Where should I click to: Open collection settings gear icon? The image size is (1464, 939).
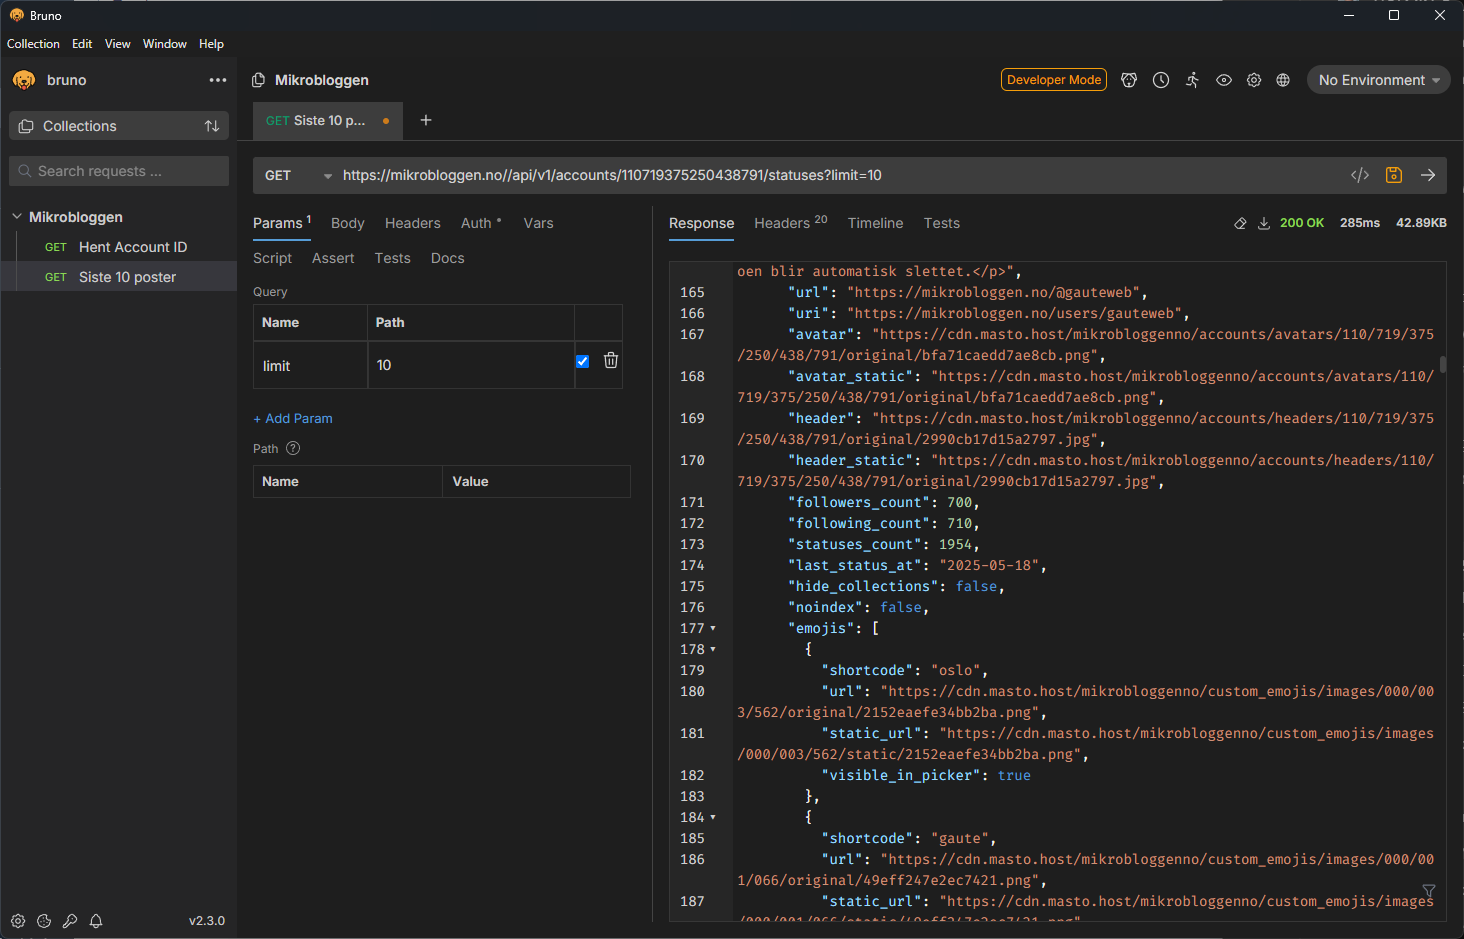(1254, 80)
